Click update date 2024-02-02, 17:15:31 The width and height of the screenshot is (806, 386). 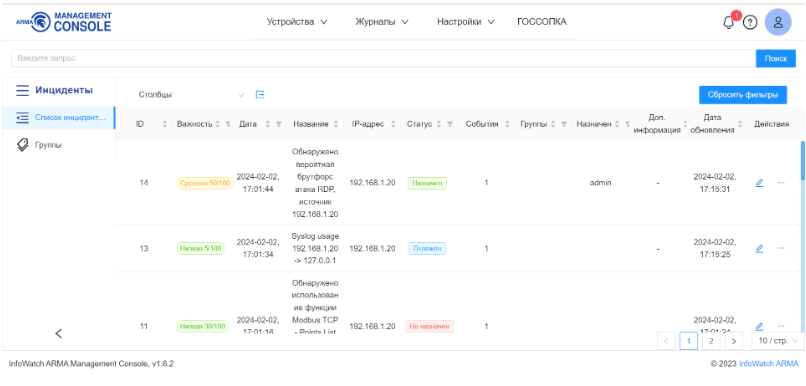point(715,182)
